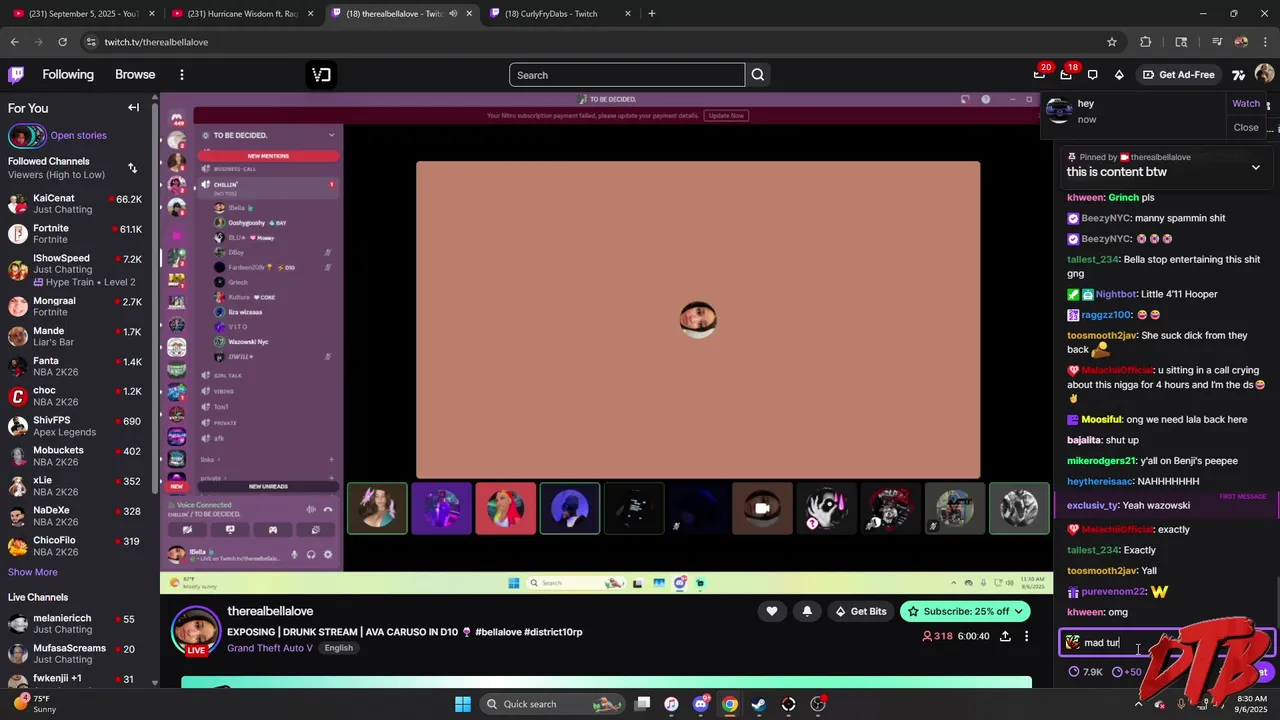Click the Windows taskbar Quick search box
1280x720 pixels.
(553, 704)
